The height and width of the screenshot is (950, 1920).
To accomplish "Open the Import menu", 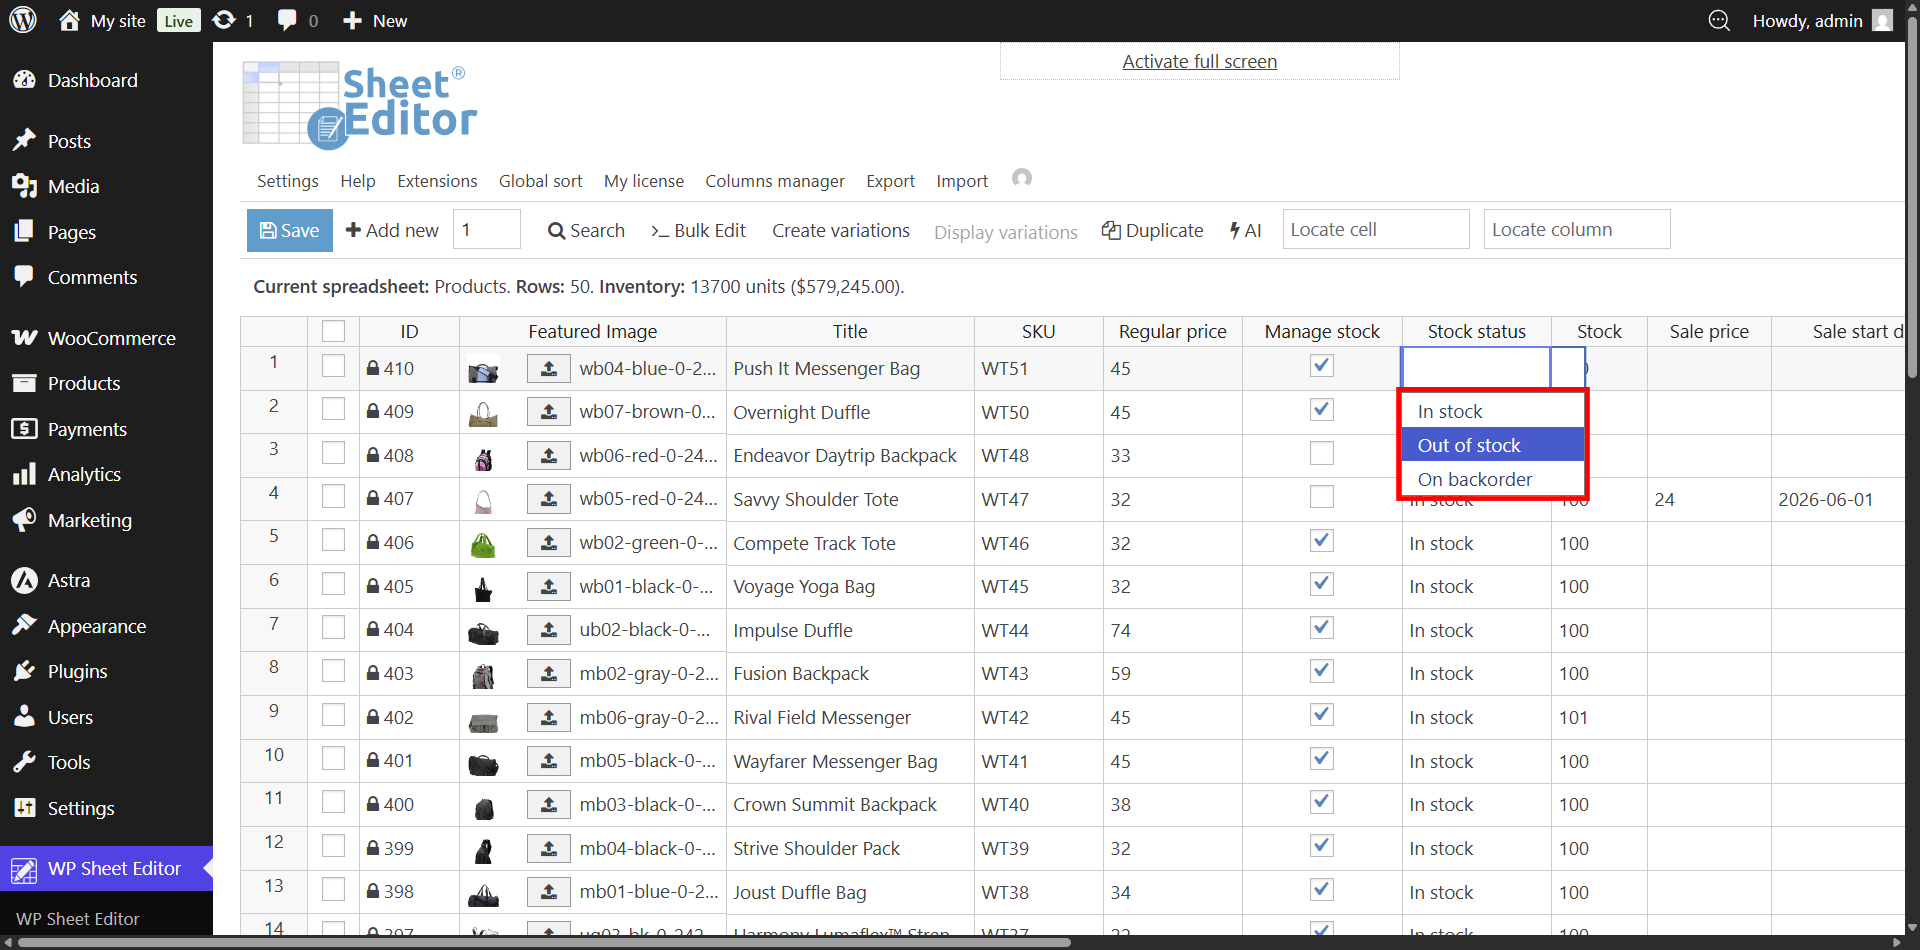I will [x=962, y=181].
